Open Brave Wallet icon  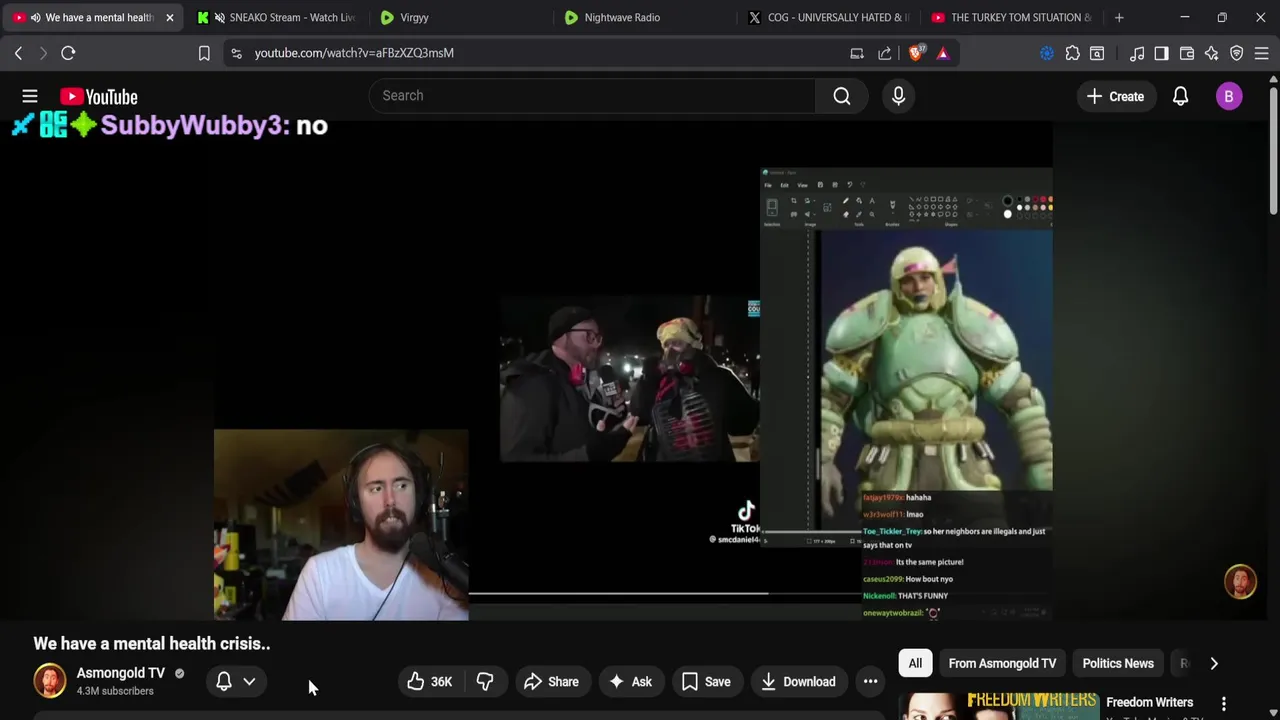tap(1187, 53)
